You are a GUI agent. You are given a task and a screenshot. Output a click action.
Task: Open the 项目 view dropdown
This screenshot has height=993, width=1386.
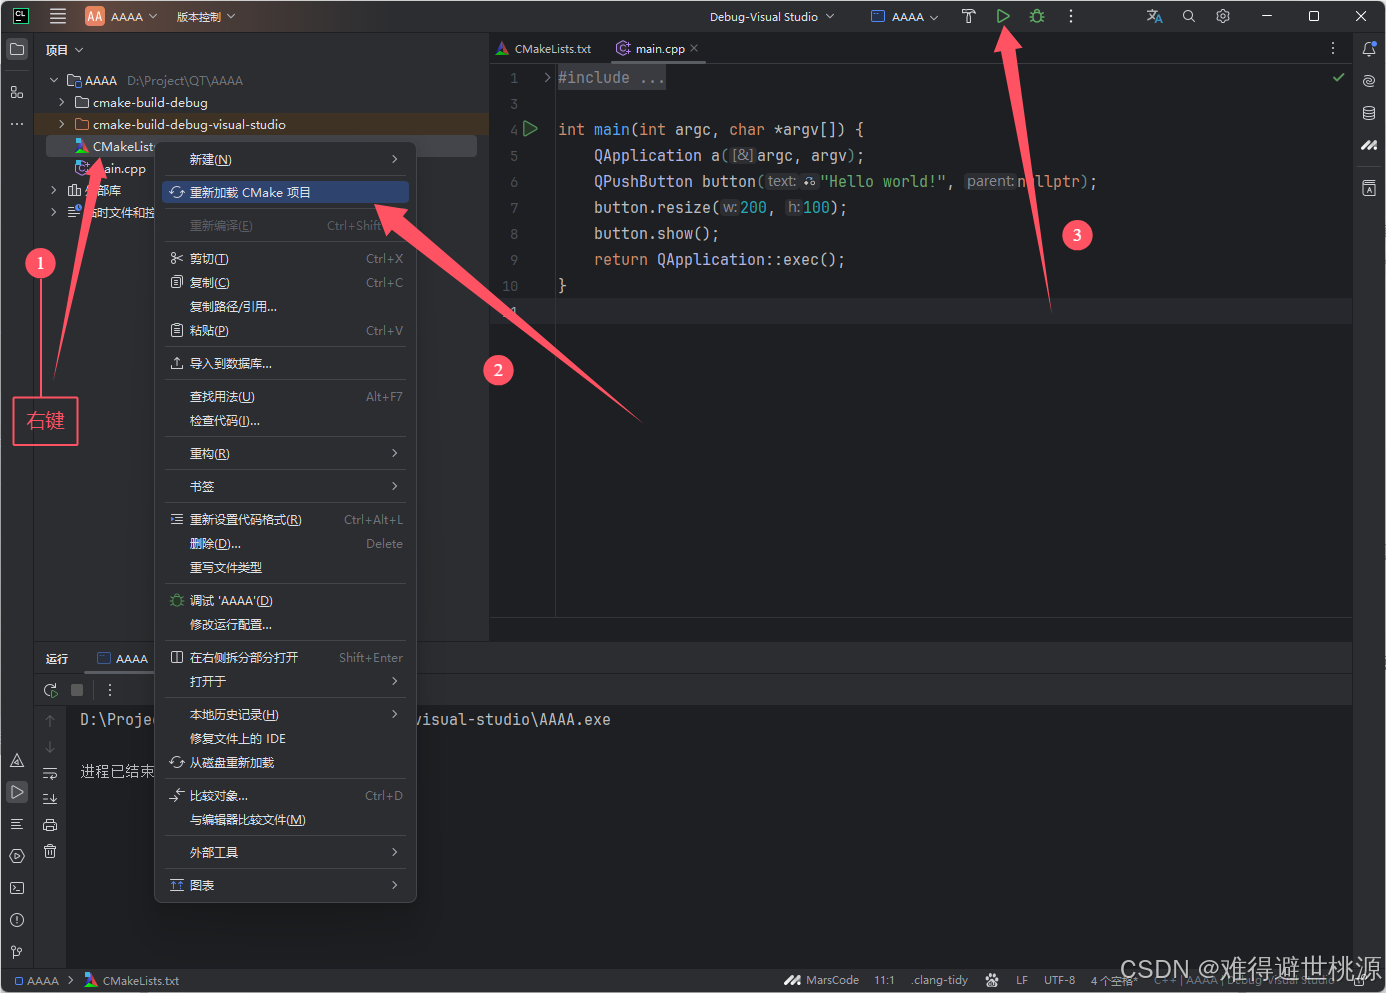[64, 50]
